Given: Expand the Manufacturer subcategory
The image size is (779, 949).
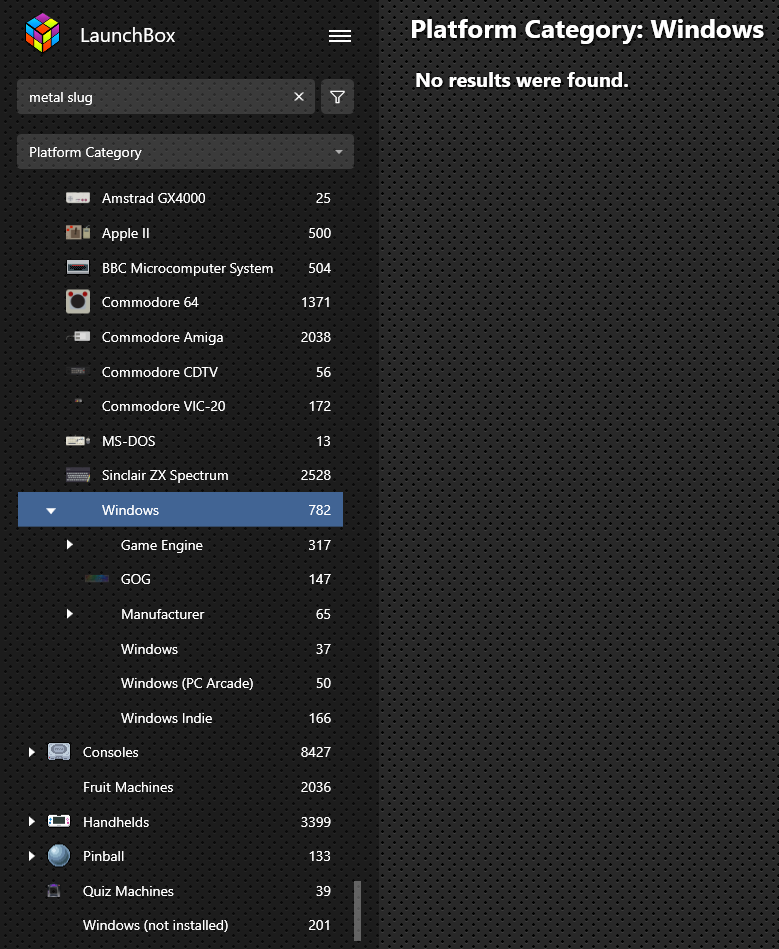Looking at the screenshot, I should coord(70,614).
